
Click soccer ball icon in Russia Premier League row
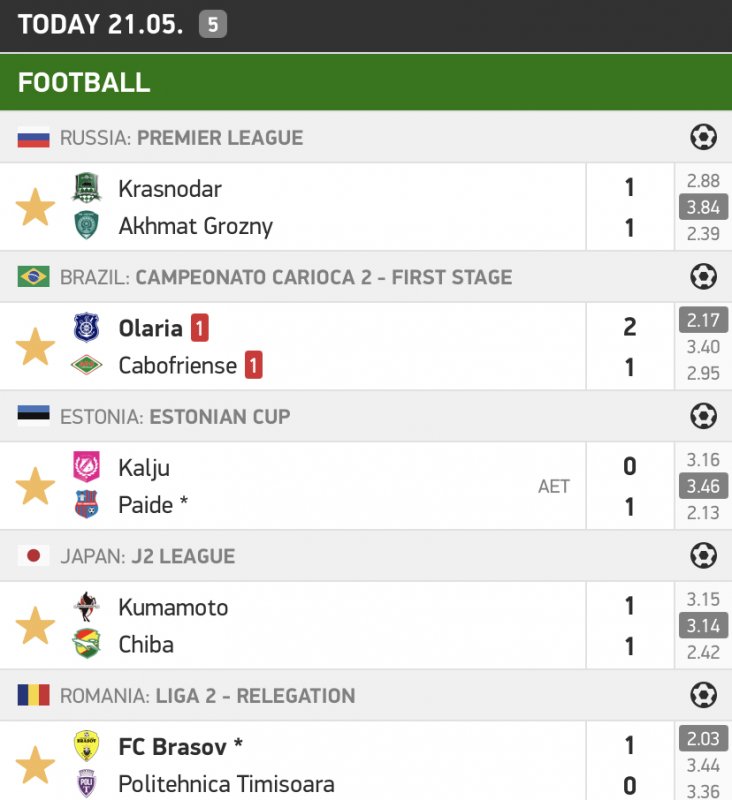click(x=704, y=137)
